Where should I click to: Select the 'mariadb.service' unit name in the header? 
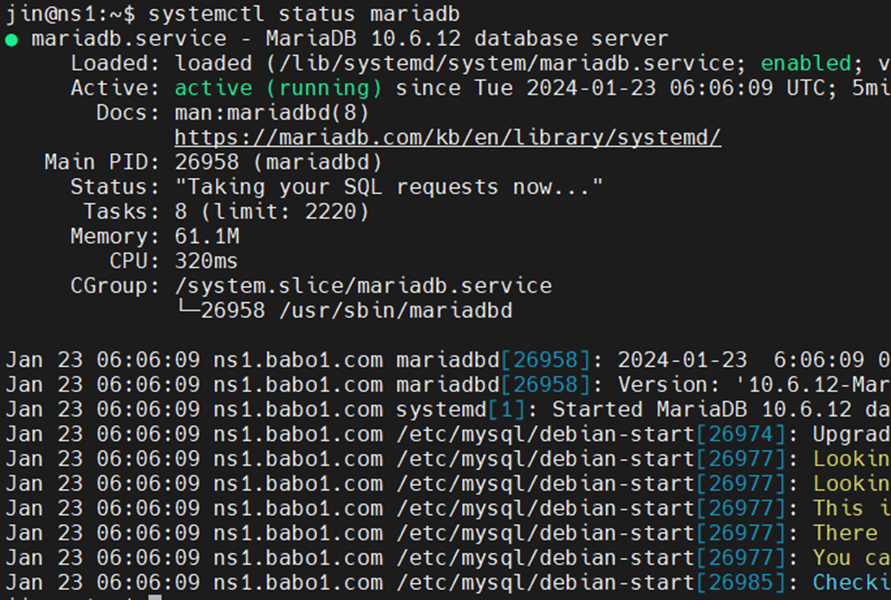(x=128, y=39)
